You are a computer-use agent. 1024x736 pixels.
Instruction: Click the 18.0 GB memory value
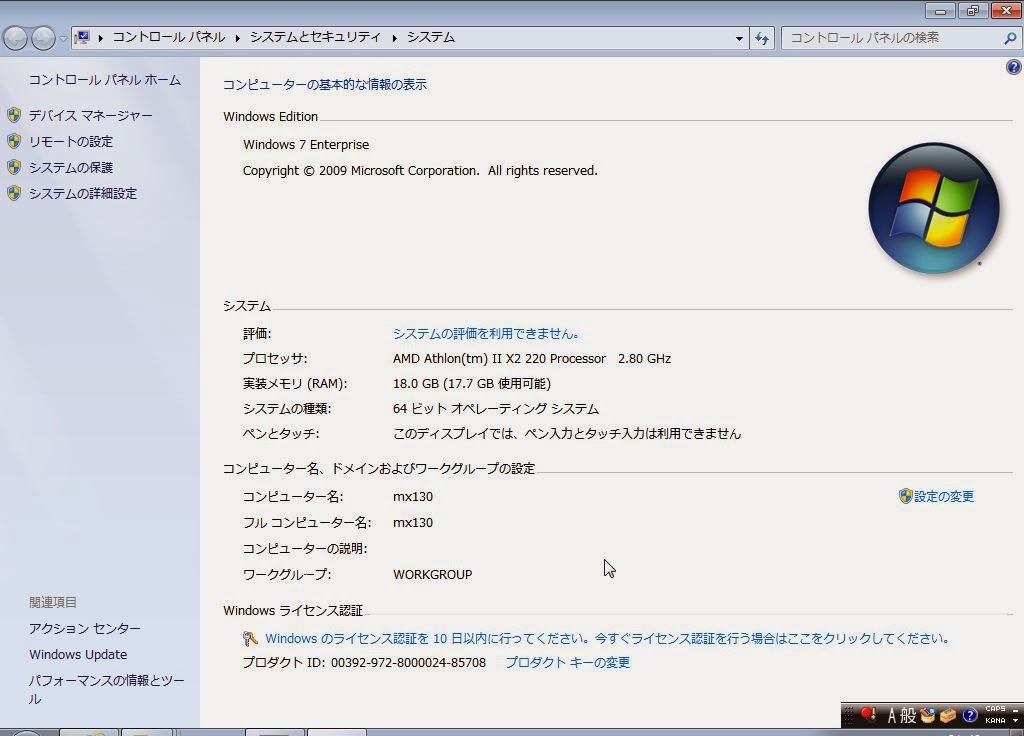point(472,383)
